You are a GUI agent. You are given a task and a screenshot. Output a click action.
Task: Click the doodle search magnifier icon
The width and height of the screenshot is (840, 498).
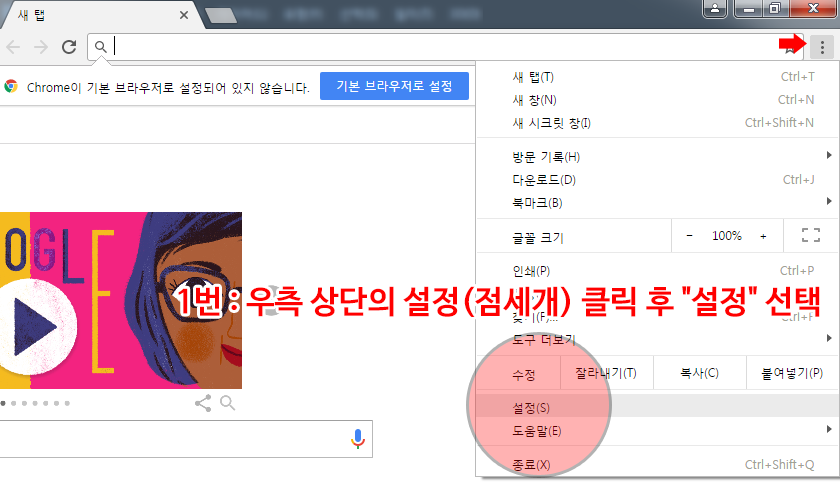(228, 403)
